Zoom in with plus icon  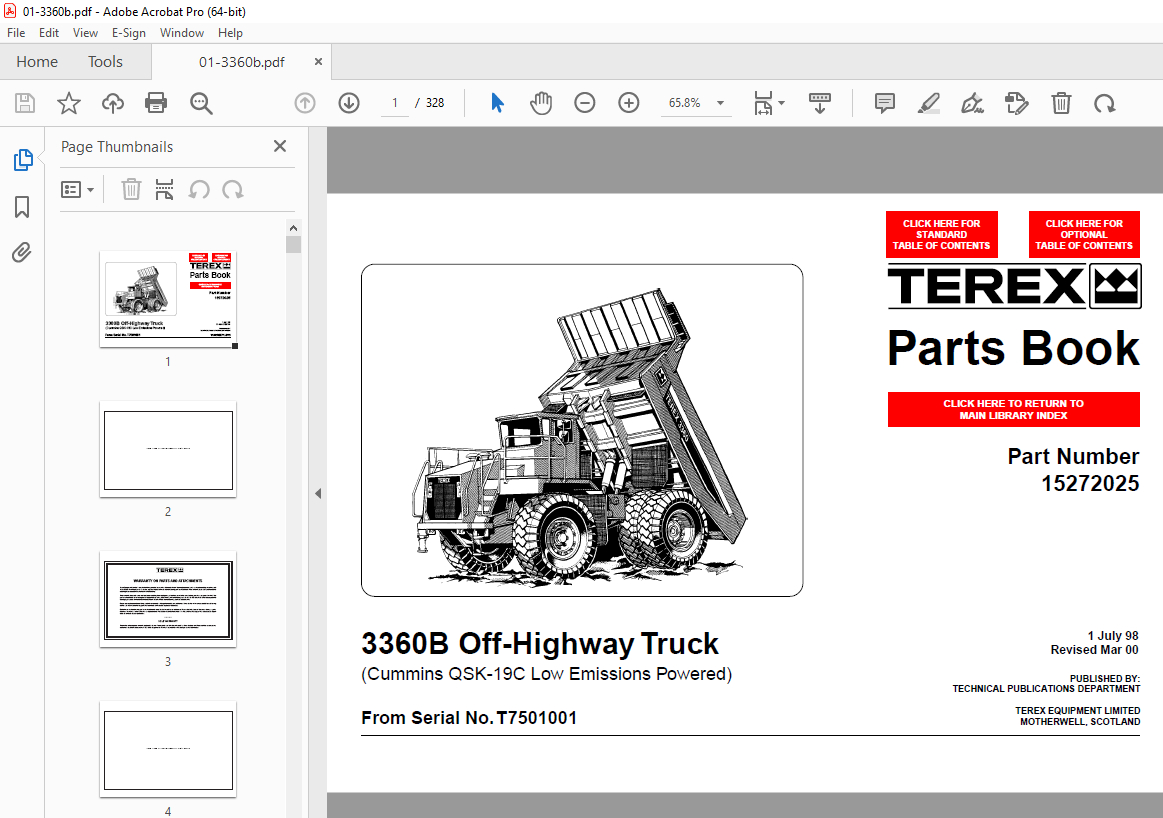point(628,103)
